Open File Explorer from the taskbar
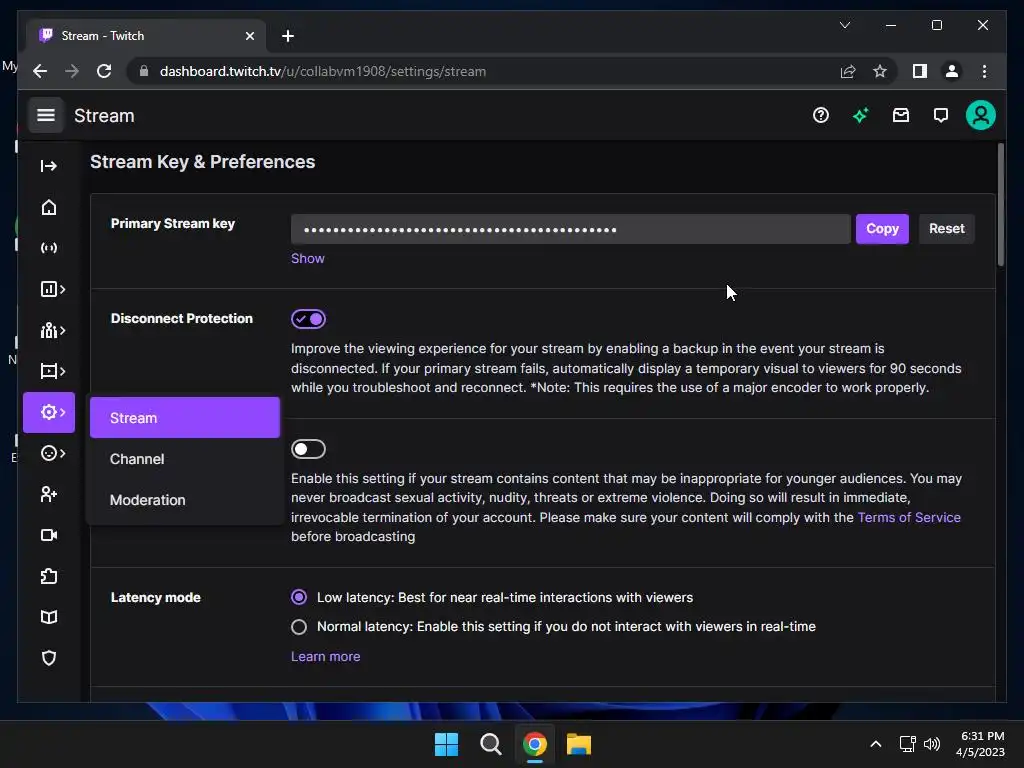This screenshot has width=1024, height=768. tap(579, 744)
